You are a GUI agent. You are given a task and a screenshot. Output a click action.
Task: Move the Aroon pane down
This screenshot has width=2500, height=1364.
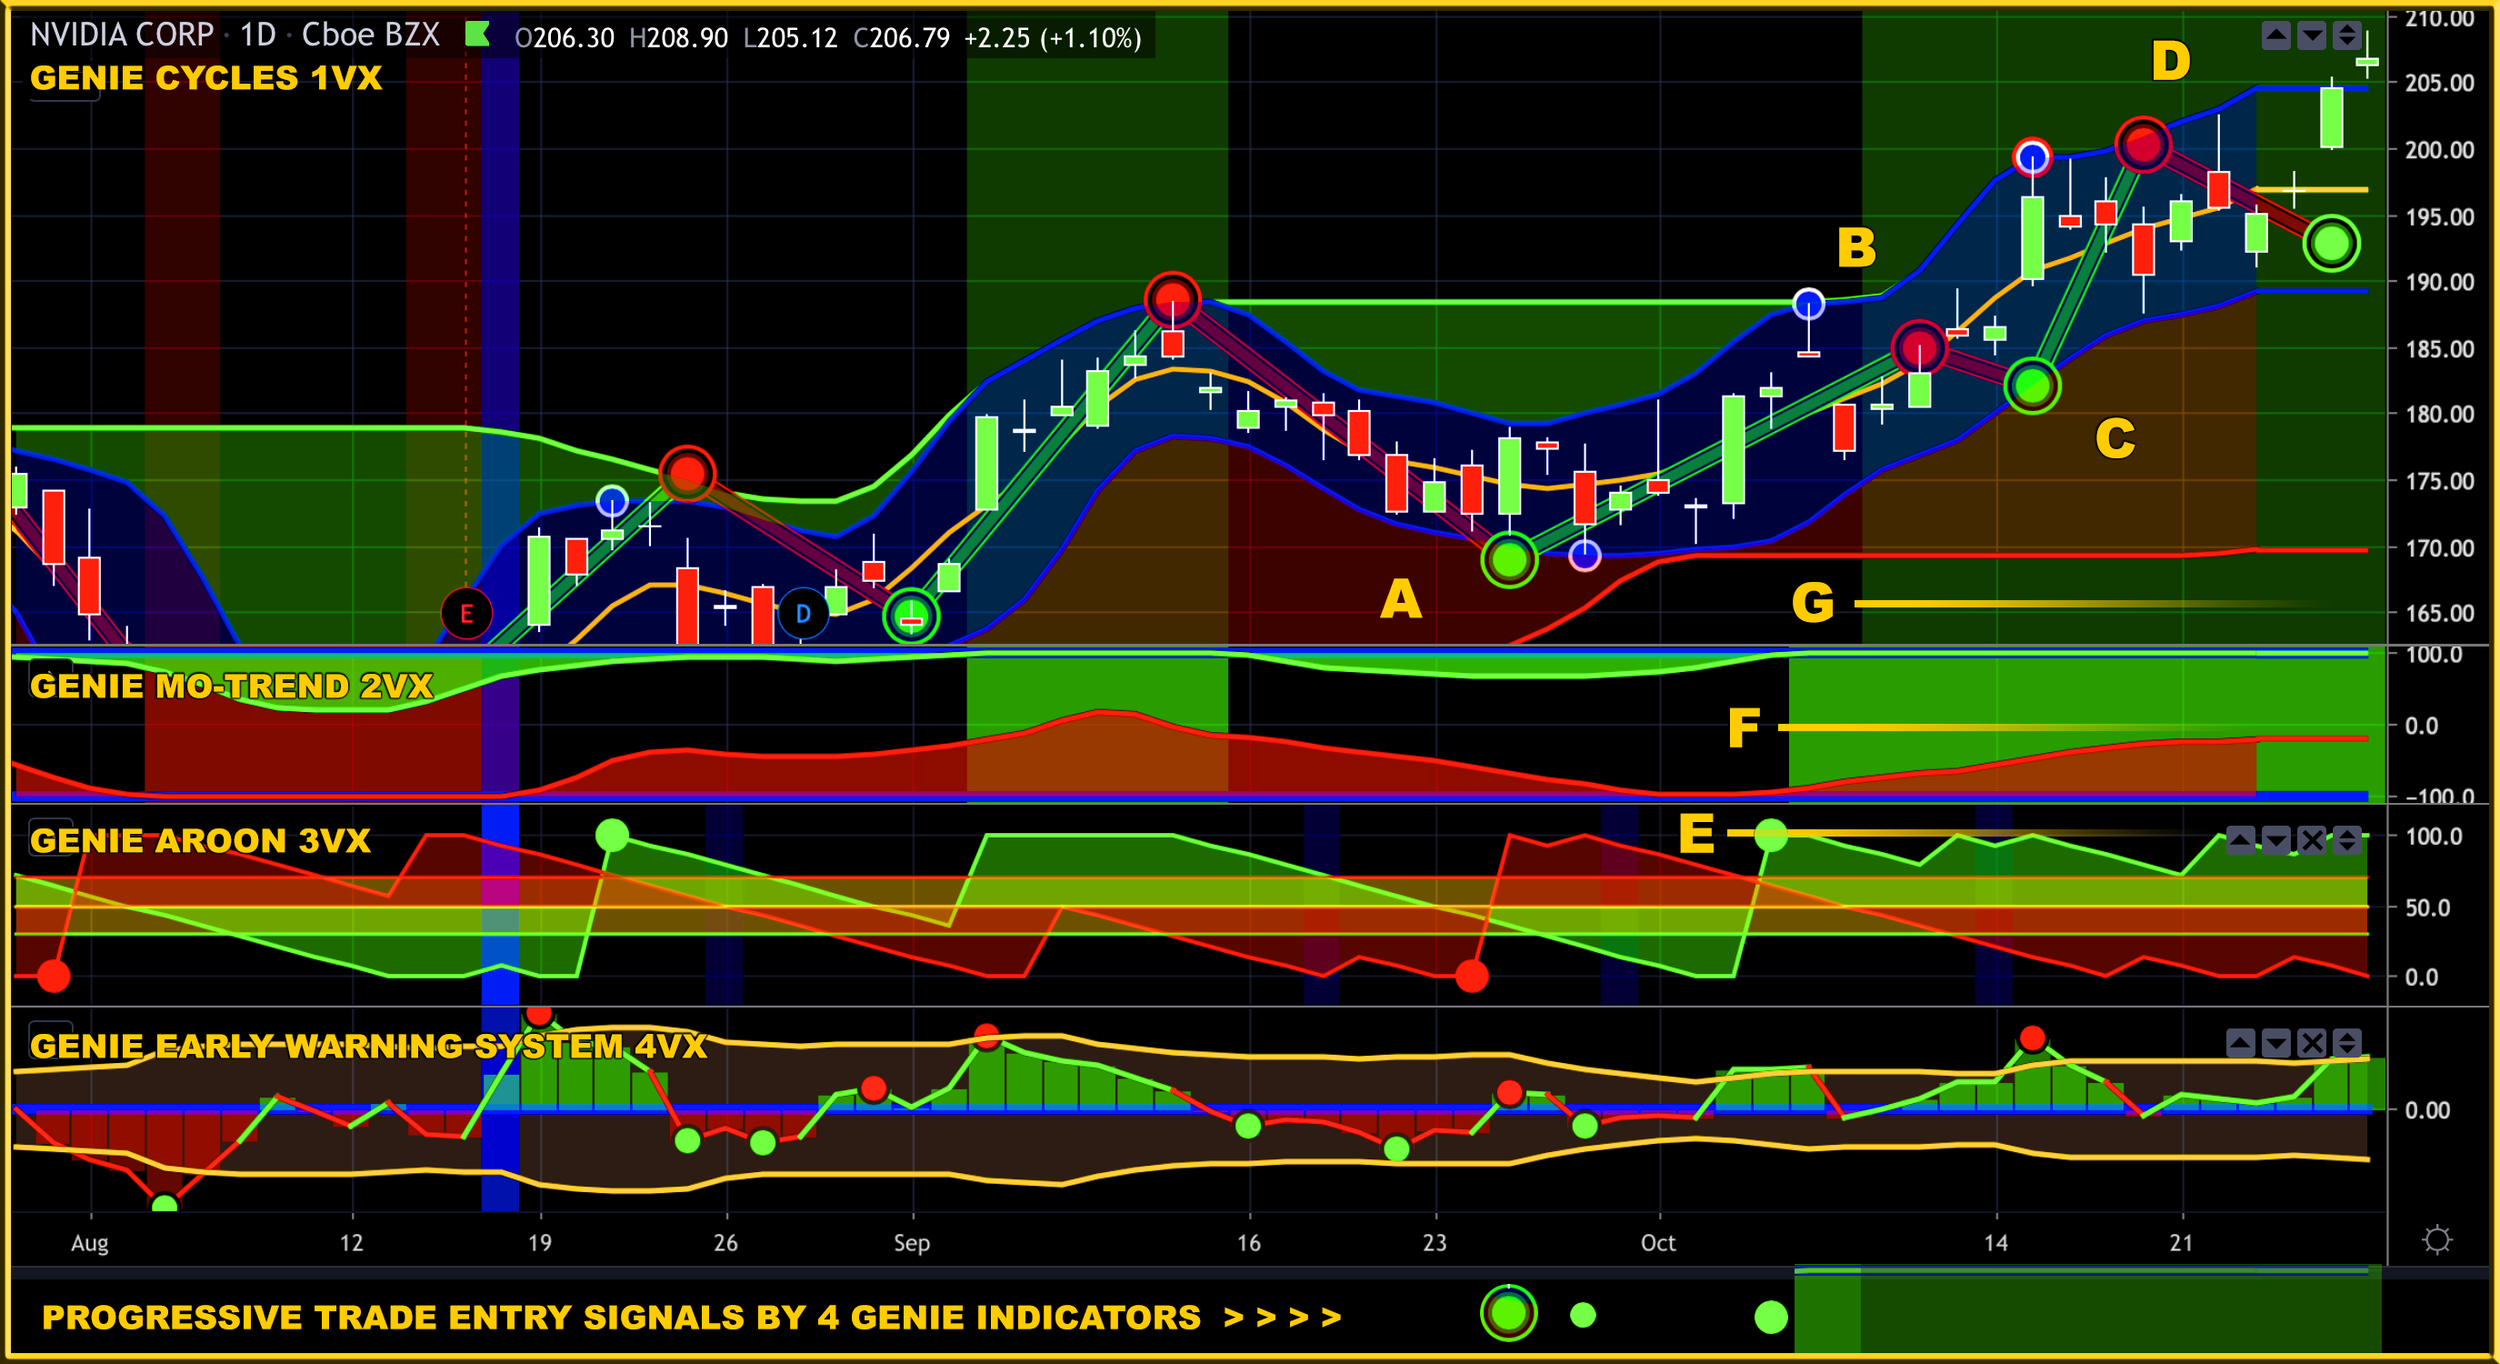[x=2276, y=840]
